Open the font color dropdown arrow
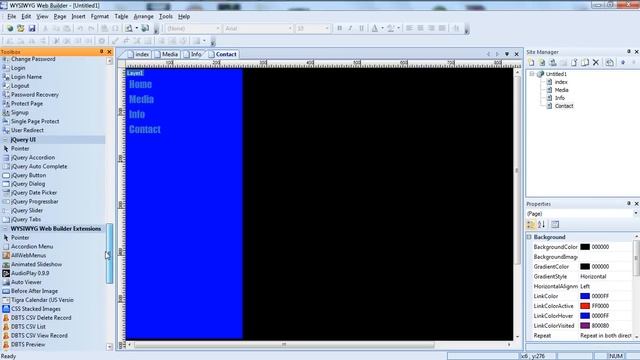Screen dimensions: 640x360 (382, 28)
